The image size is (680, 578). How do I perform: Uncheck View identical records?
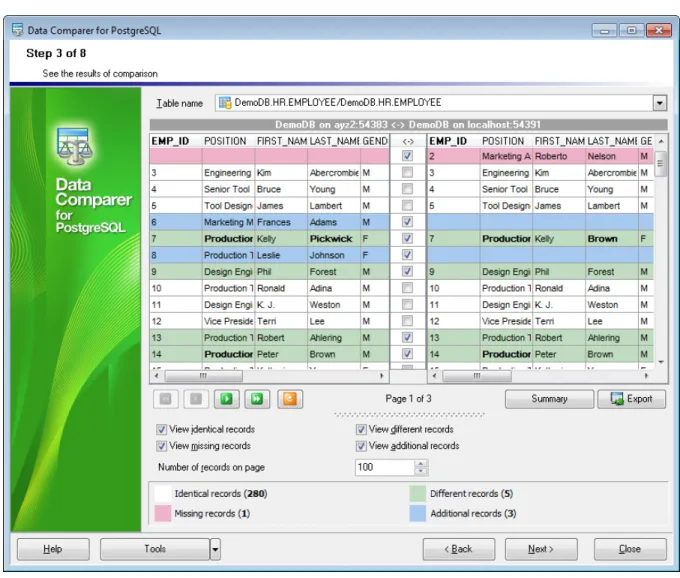[161, 429]
